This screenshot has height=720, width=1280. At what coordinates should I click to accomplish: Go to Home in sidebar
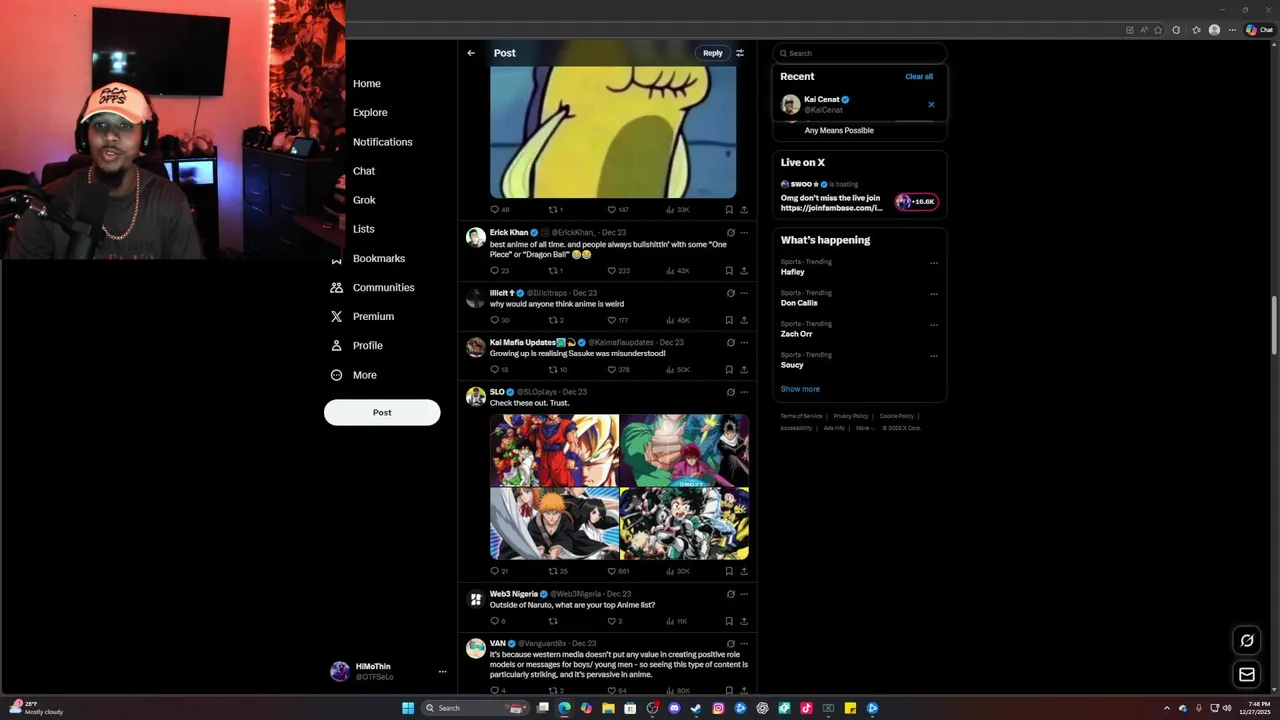(x=366, y=84)
